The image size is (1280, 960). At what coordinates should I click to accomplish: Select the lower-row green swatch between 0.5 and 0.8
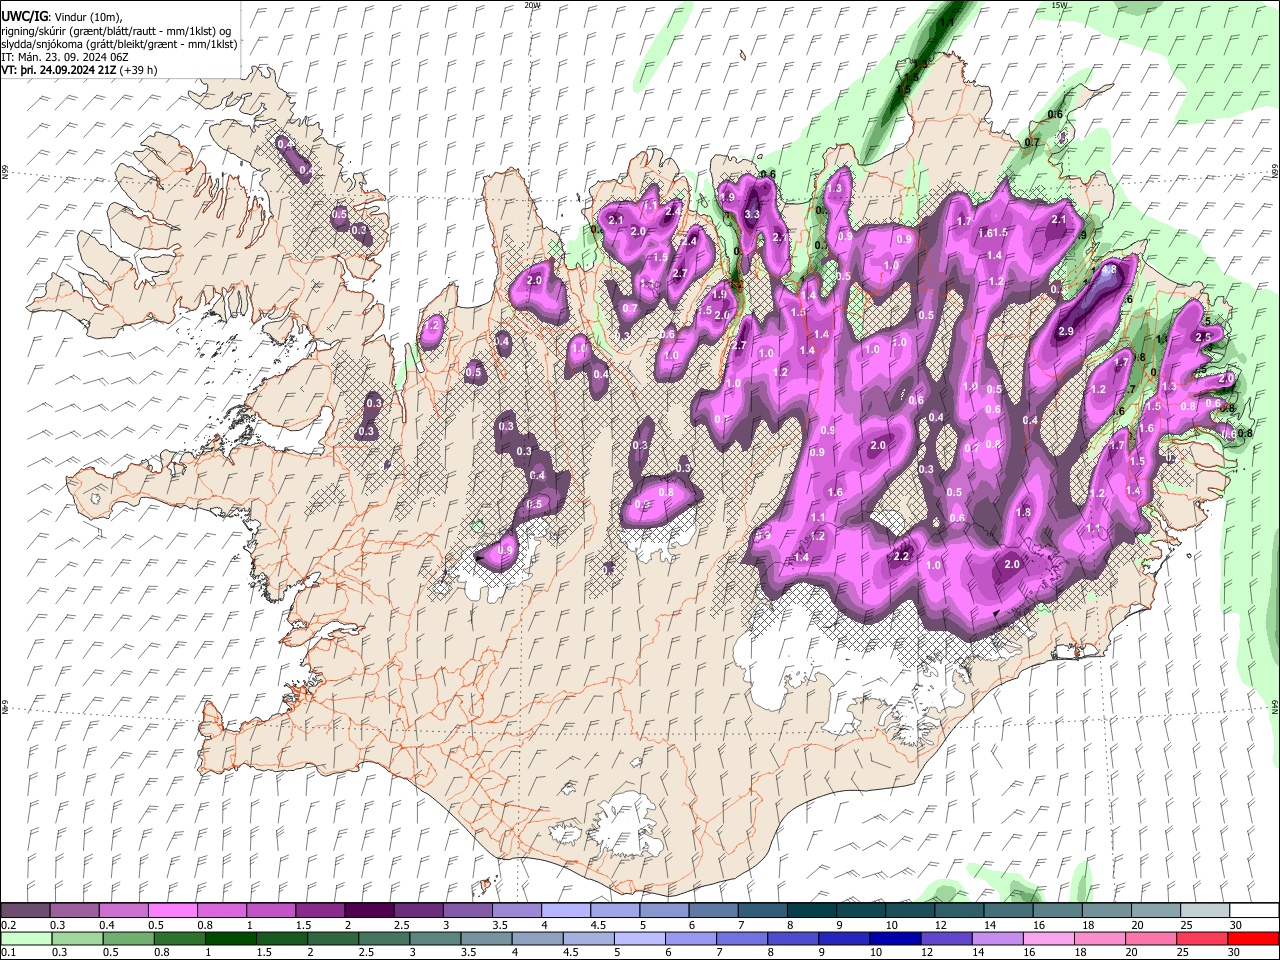coord(128,938)
